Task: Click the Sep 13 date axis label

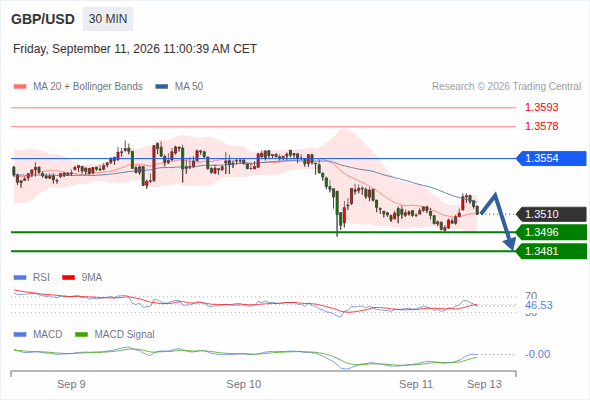Action: point(484,384)
